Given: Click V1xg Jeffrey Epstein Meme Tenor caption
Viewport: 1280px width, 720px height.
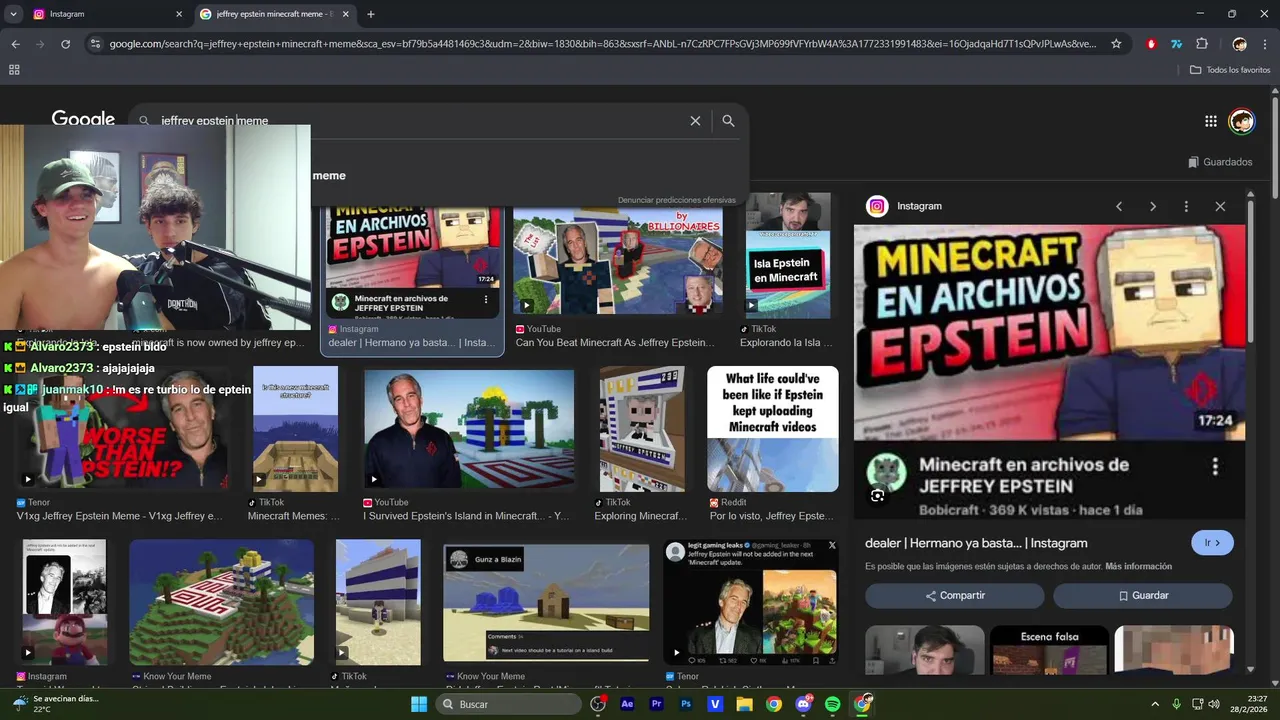Looking at the screenshot, I should pos(120,516).
